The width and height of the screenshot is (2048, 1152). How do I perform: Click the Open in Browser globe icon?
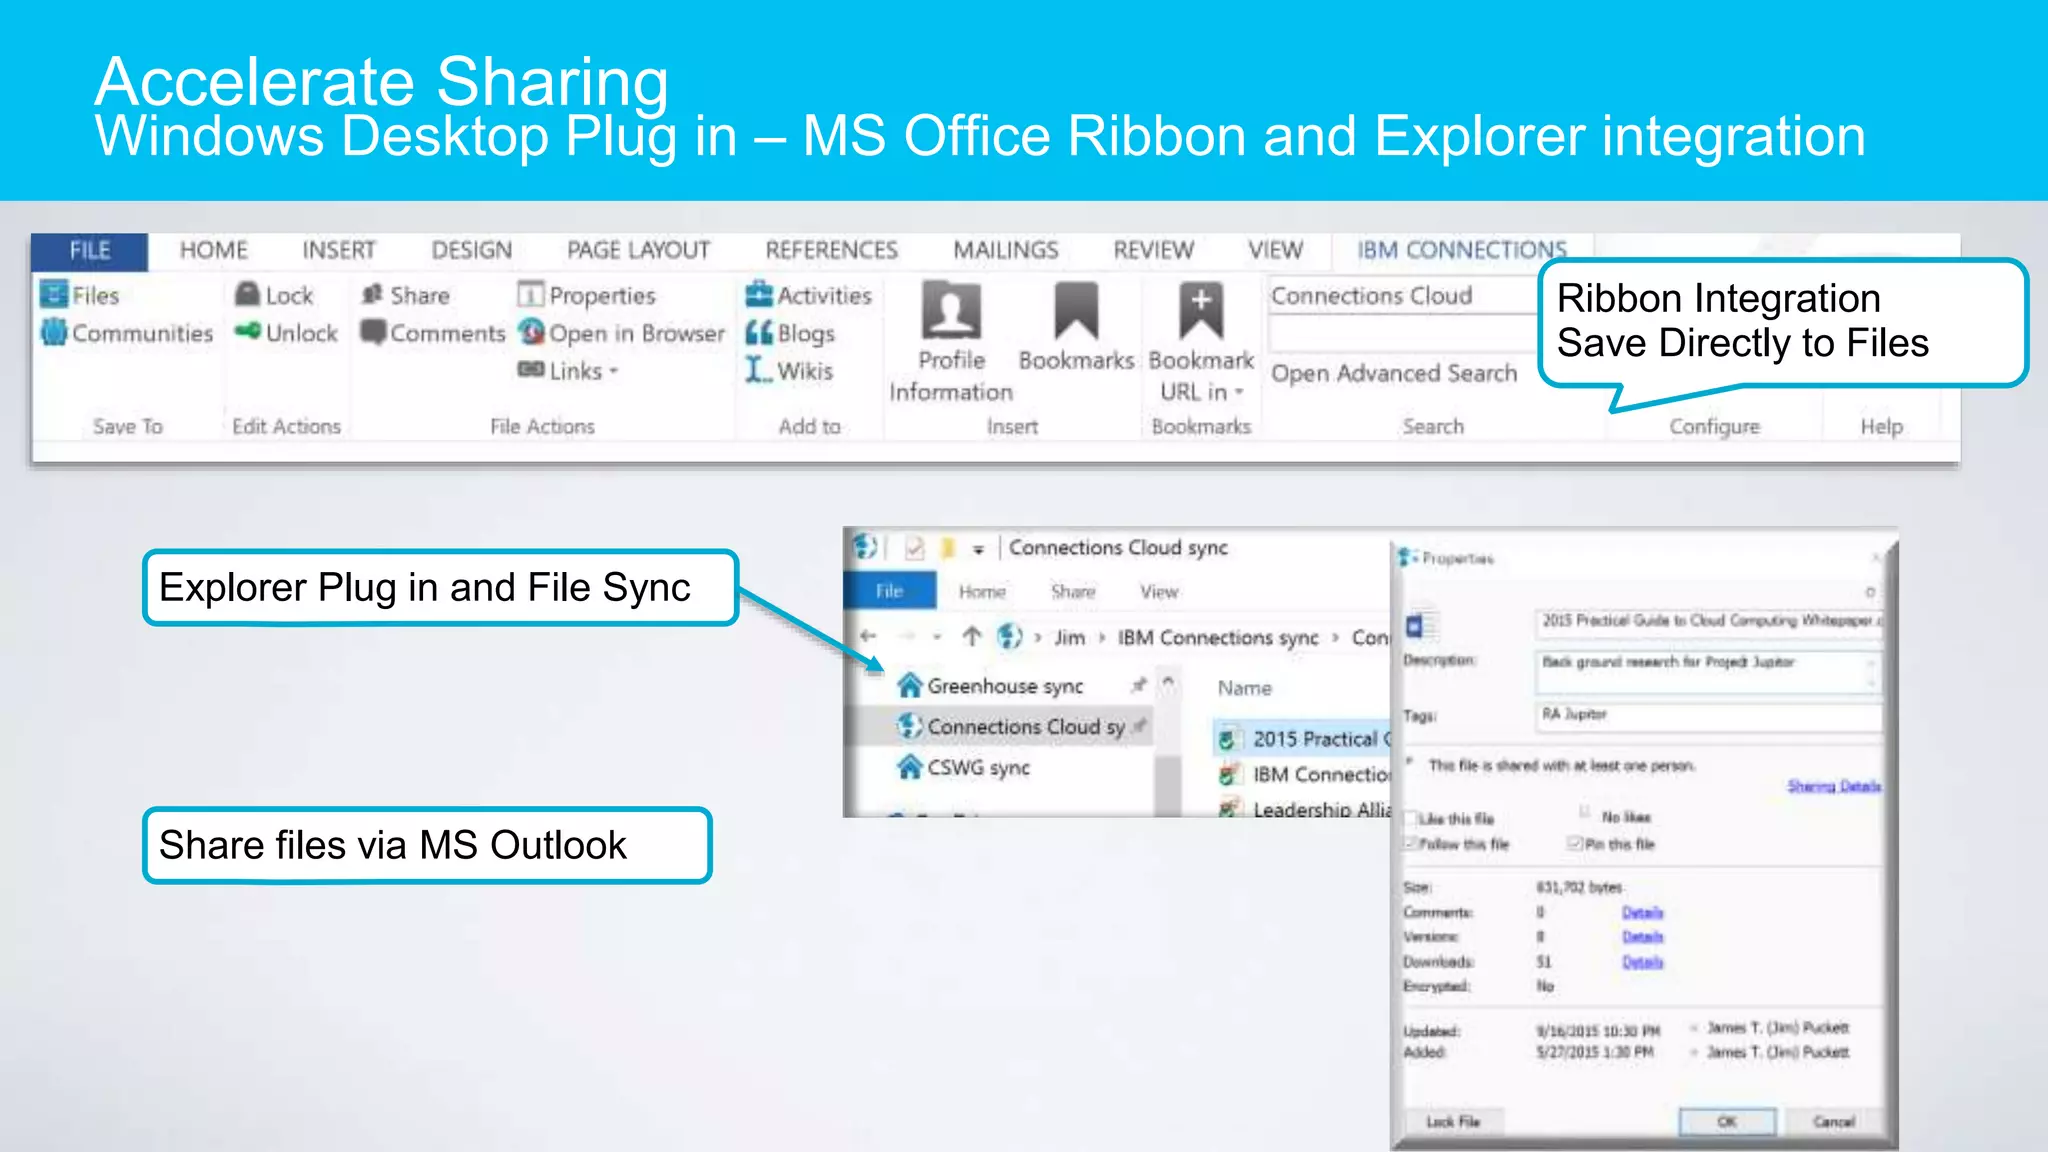tap(531, 332)
